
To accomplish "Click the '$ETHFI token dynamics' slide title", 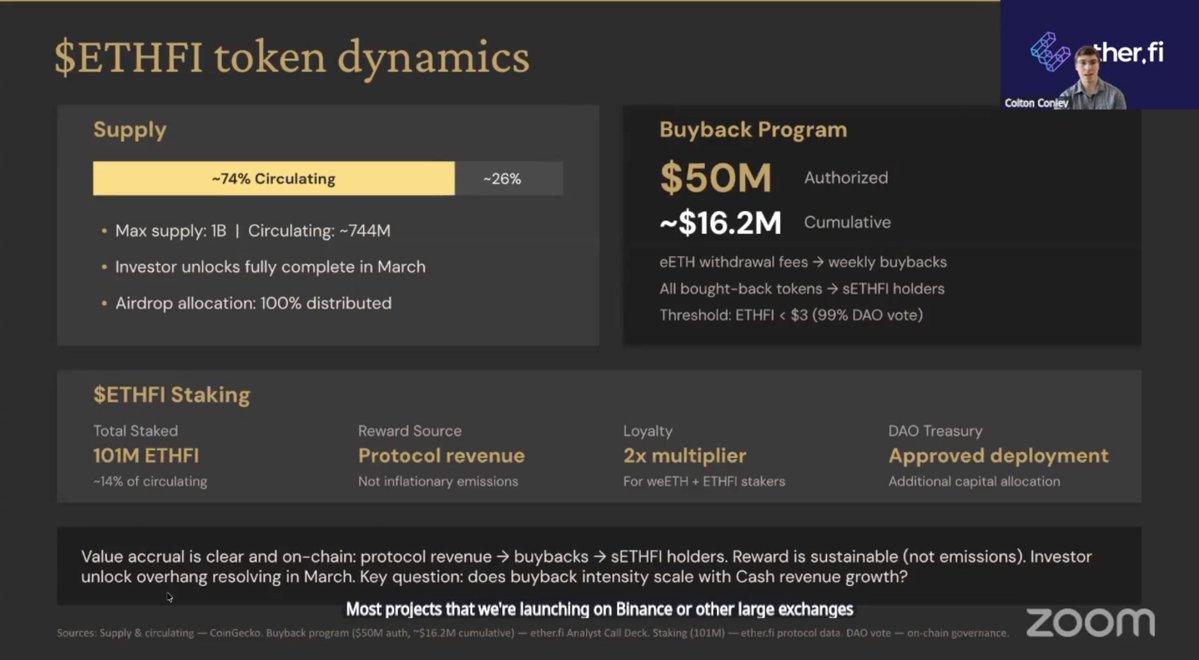I will (291, 57).
